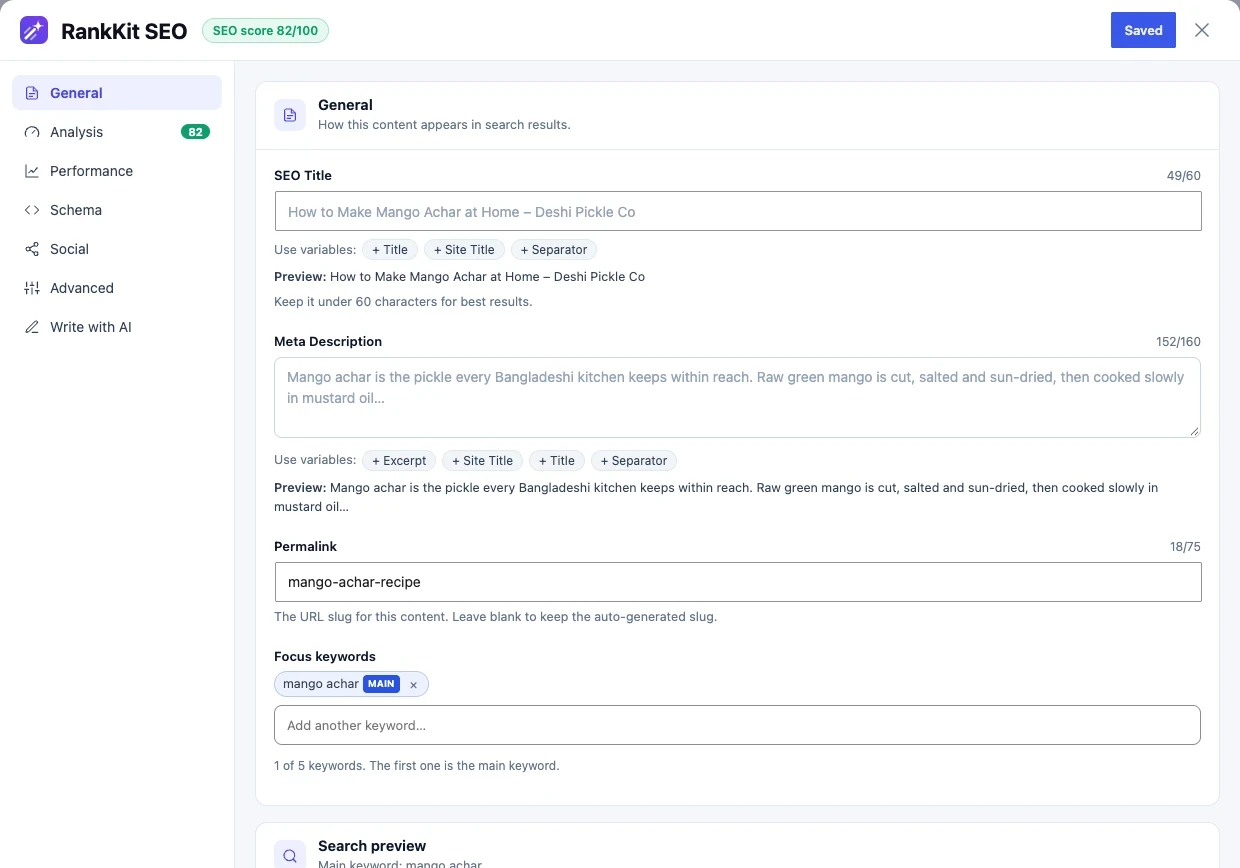Insert + Excerpt variable into Meta Description

pyautogui.click(x=399, y=461)
